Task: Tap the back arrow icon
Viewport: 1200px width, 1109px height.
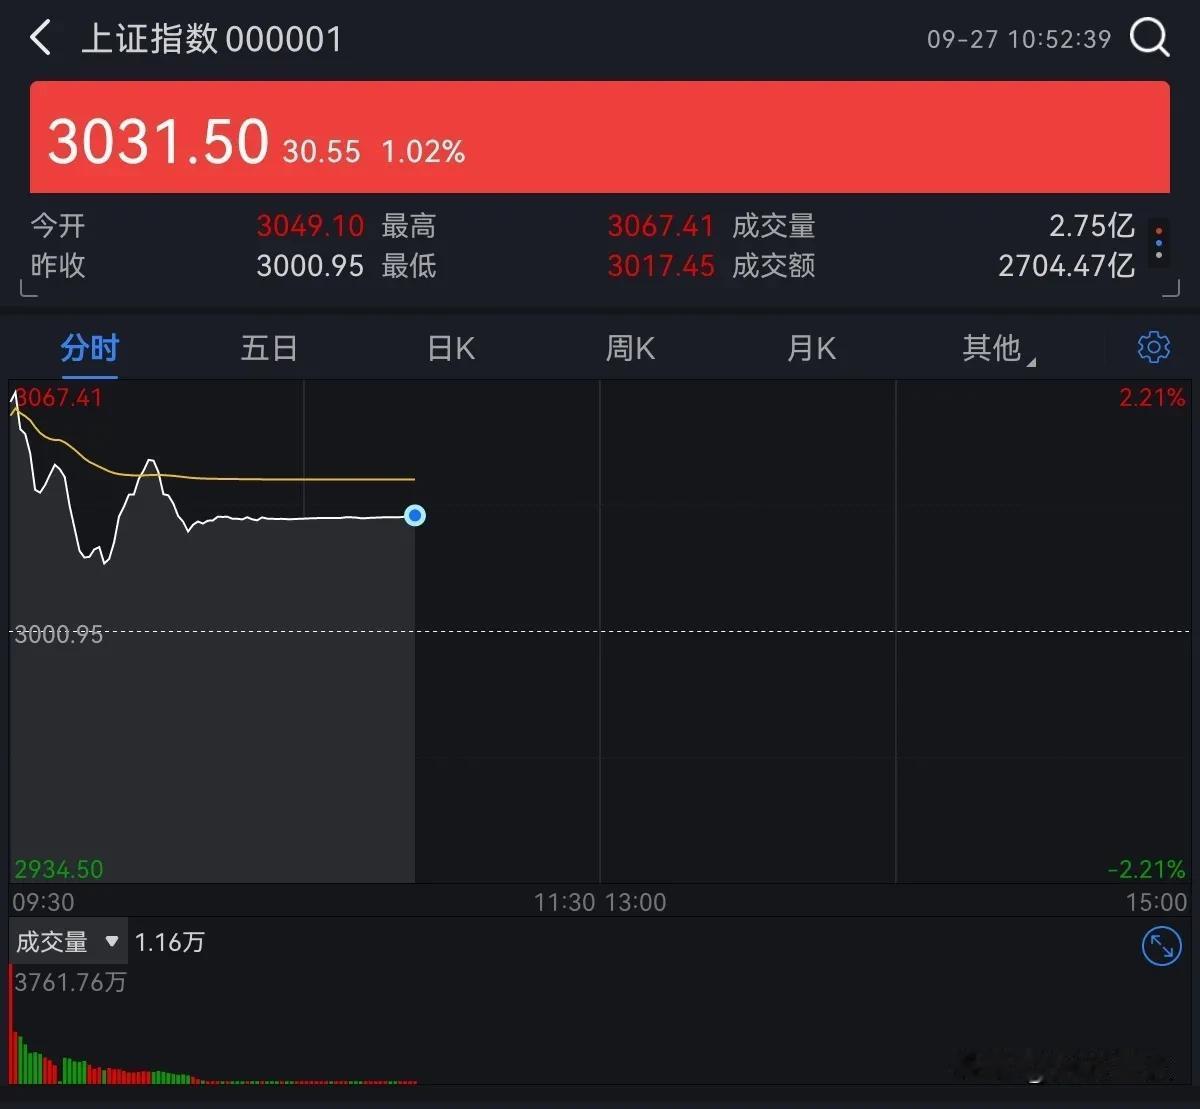Action: pyautogui.click(x=40, y=39)
